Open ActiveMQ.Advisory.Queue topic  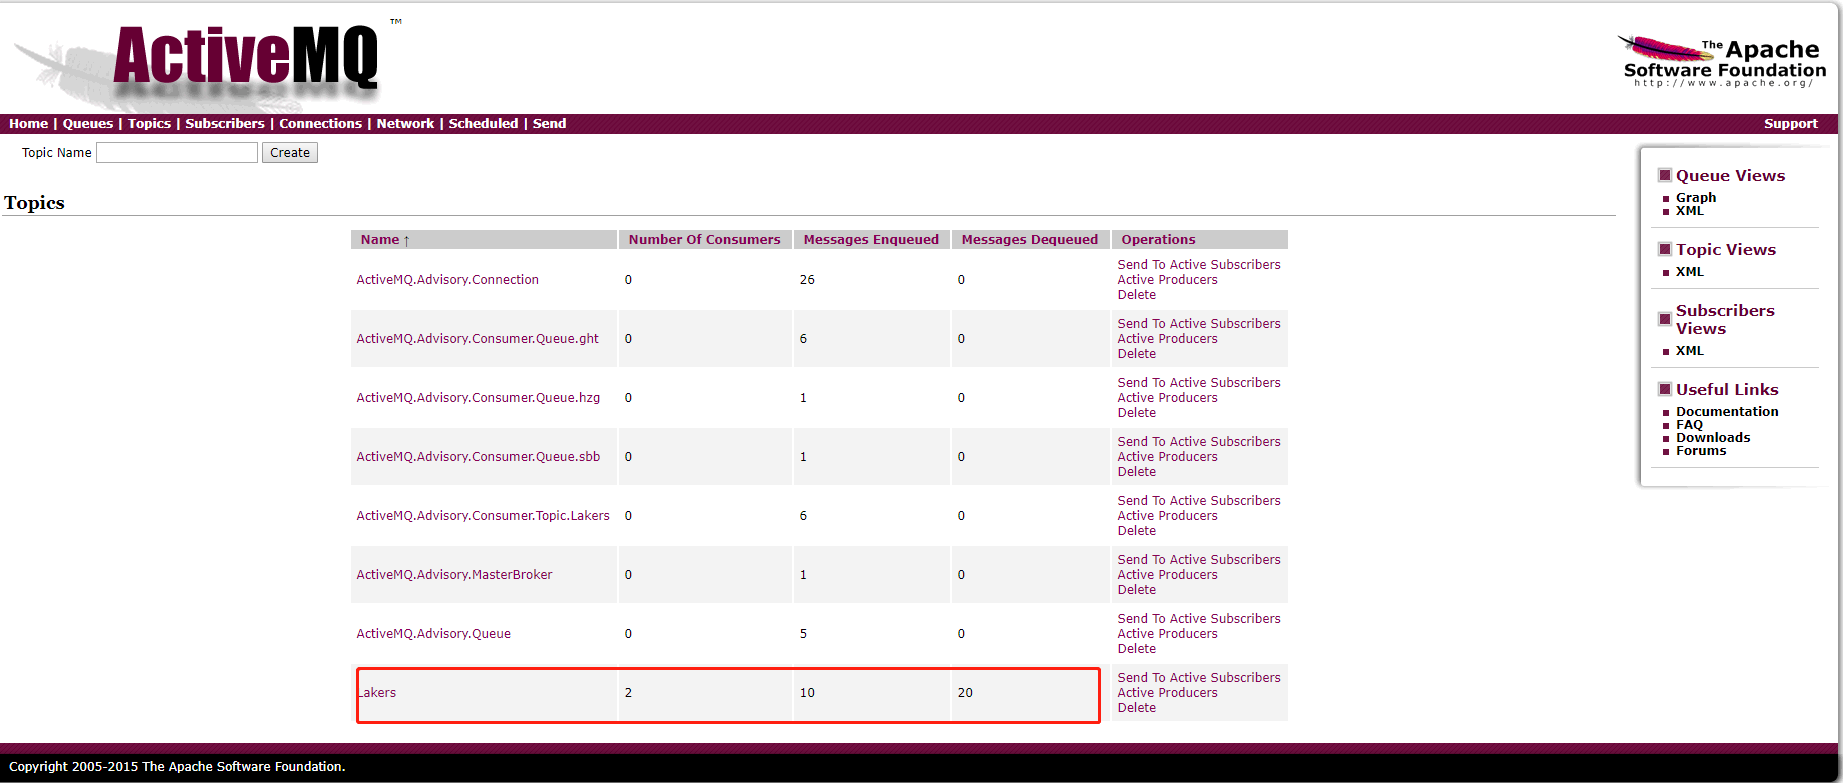click(x=433, y=634)
